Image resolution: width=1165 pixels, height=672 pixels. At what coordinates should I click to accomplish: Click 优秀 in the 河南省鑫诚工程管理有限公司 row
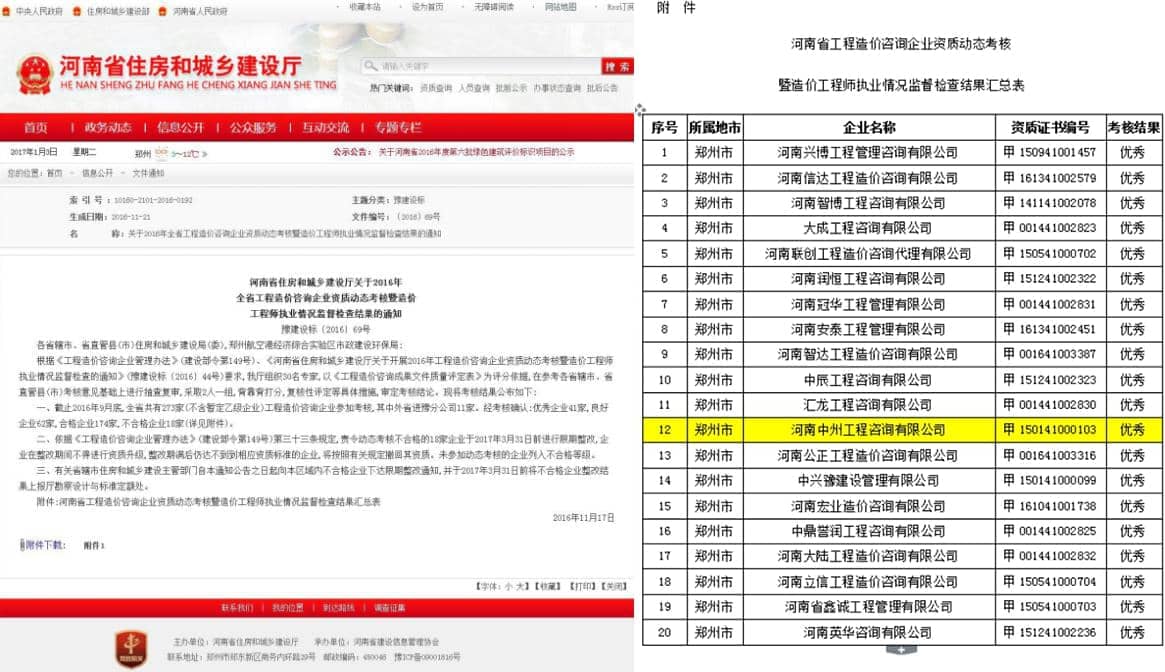(1133, 607)
